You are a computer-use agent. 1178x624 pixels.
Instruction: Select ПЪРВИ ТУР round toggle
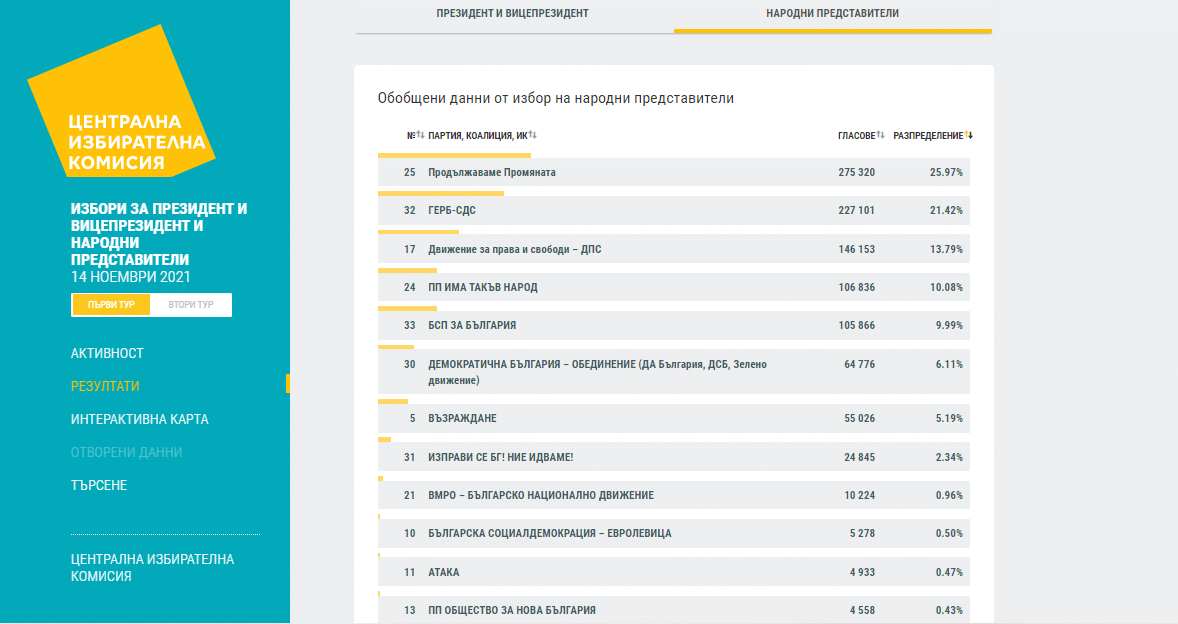click(111, 305)
